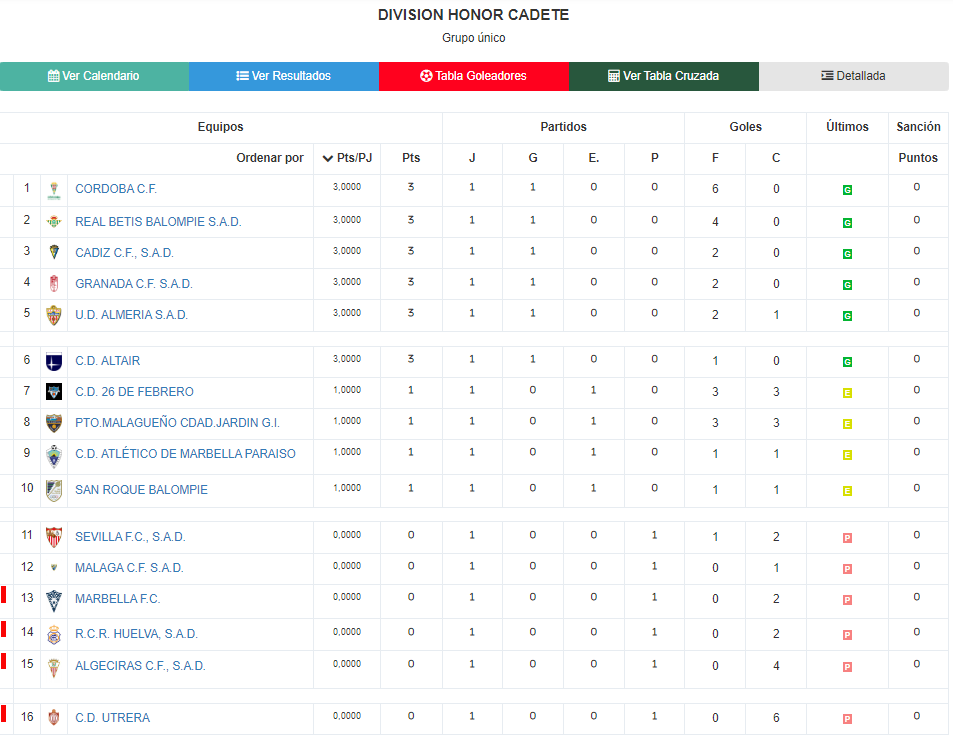Viewport: 953px width, 739px height.
Task: Click the R.C.R. Huelva crest icon
Action: coord(54,634)
